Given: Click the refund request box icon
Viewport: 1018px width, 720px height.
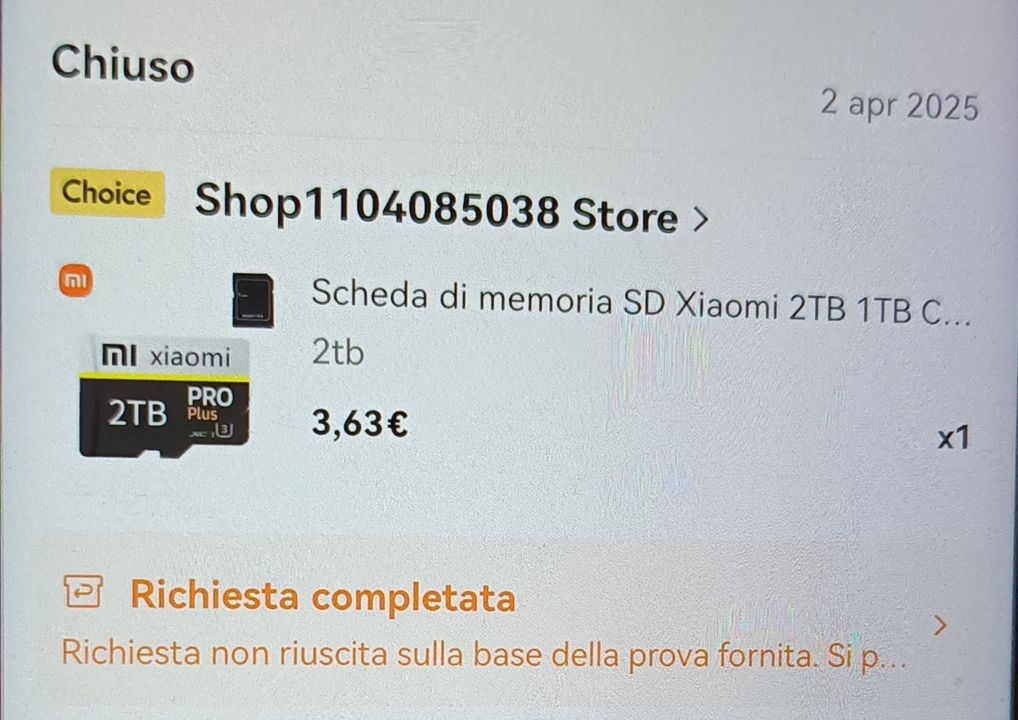Looking at the screenshot, I should click(x=83, y=591).
